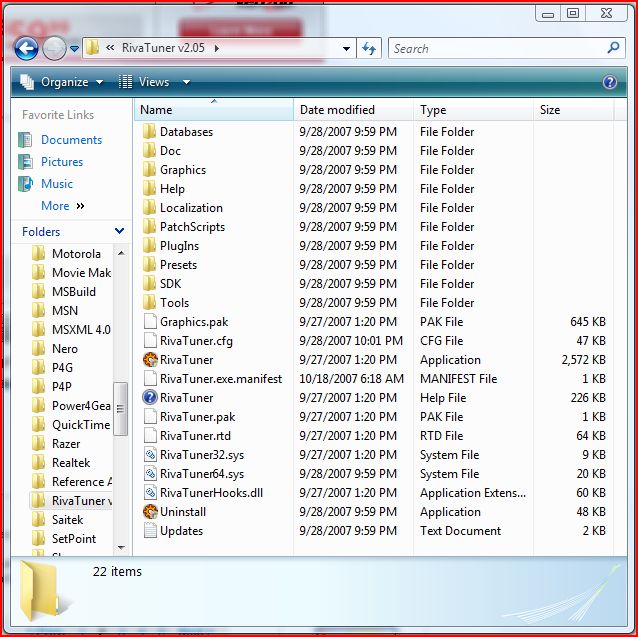
Task: Open the Organize dropdown arrow
Action: tap(99, 82)
